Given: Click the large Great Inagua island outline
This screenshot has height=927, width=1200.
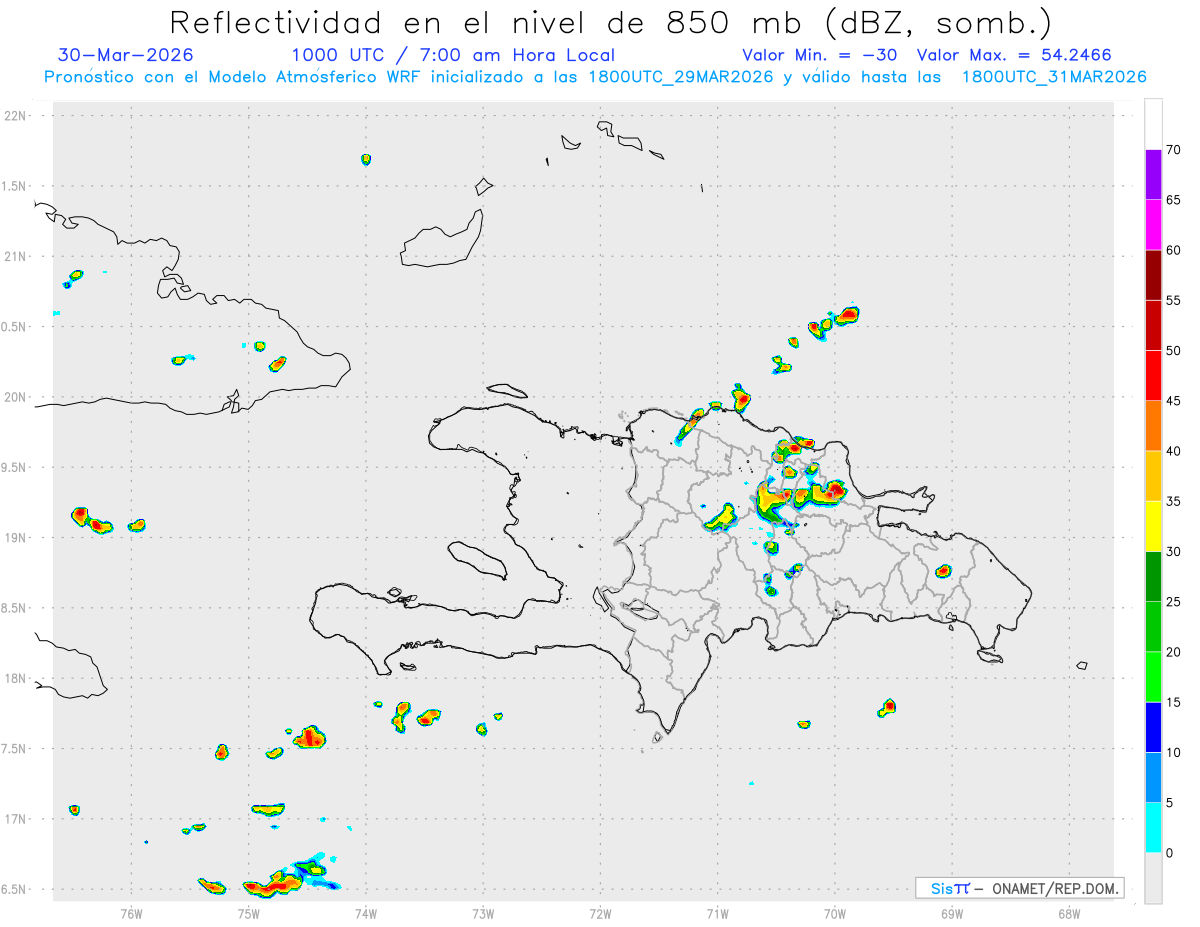Looking at the screenshot, I should [x=442, y=238].
